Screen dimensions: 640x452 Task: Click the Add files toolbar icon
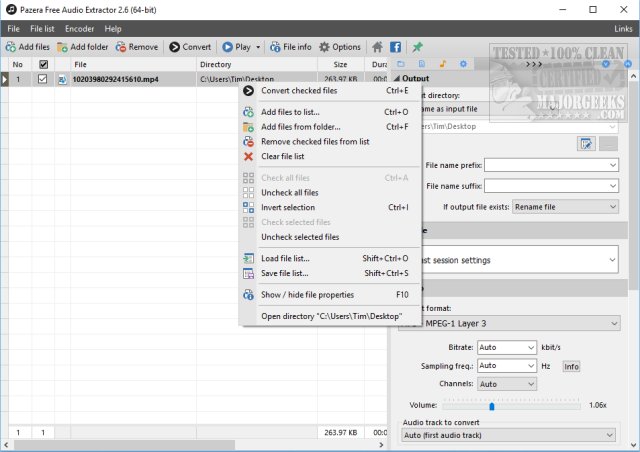click(x=11, y=47)
